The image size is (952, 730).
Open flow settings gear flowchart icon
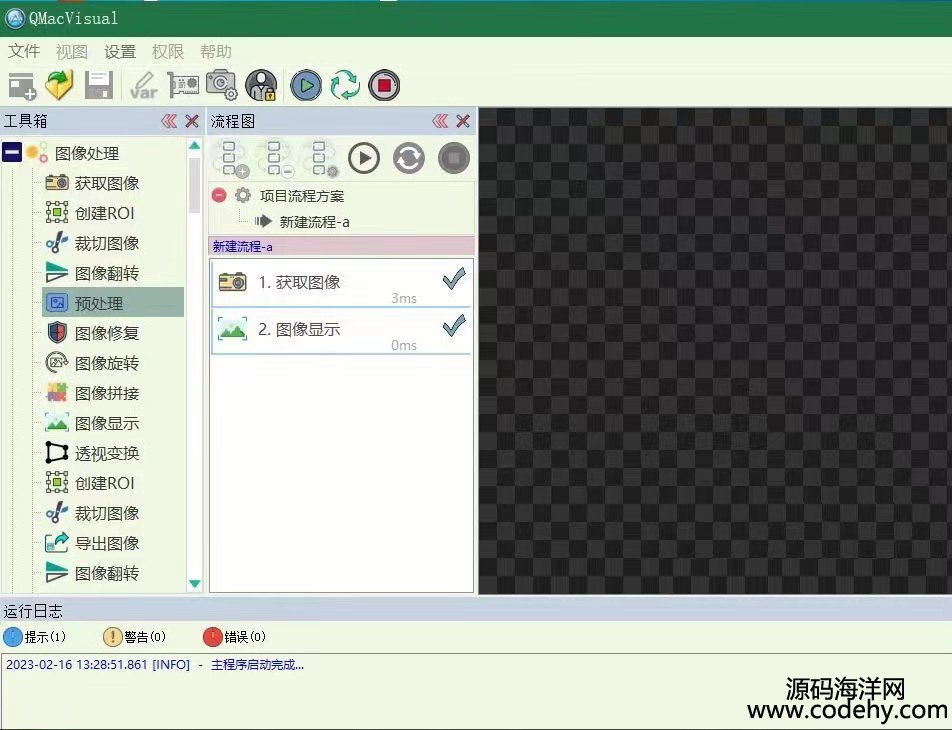(322, 159)
